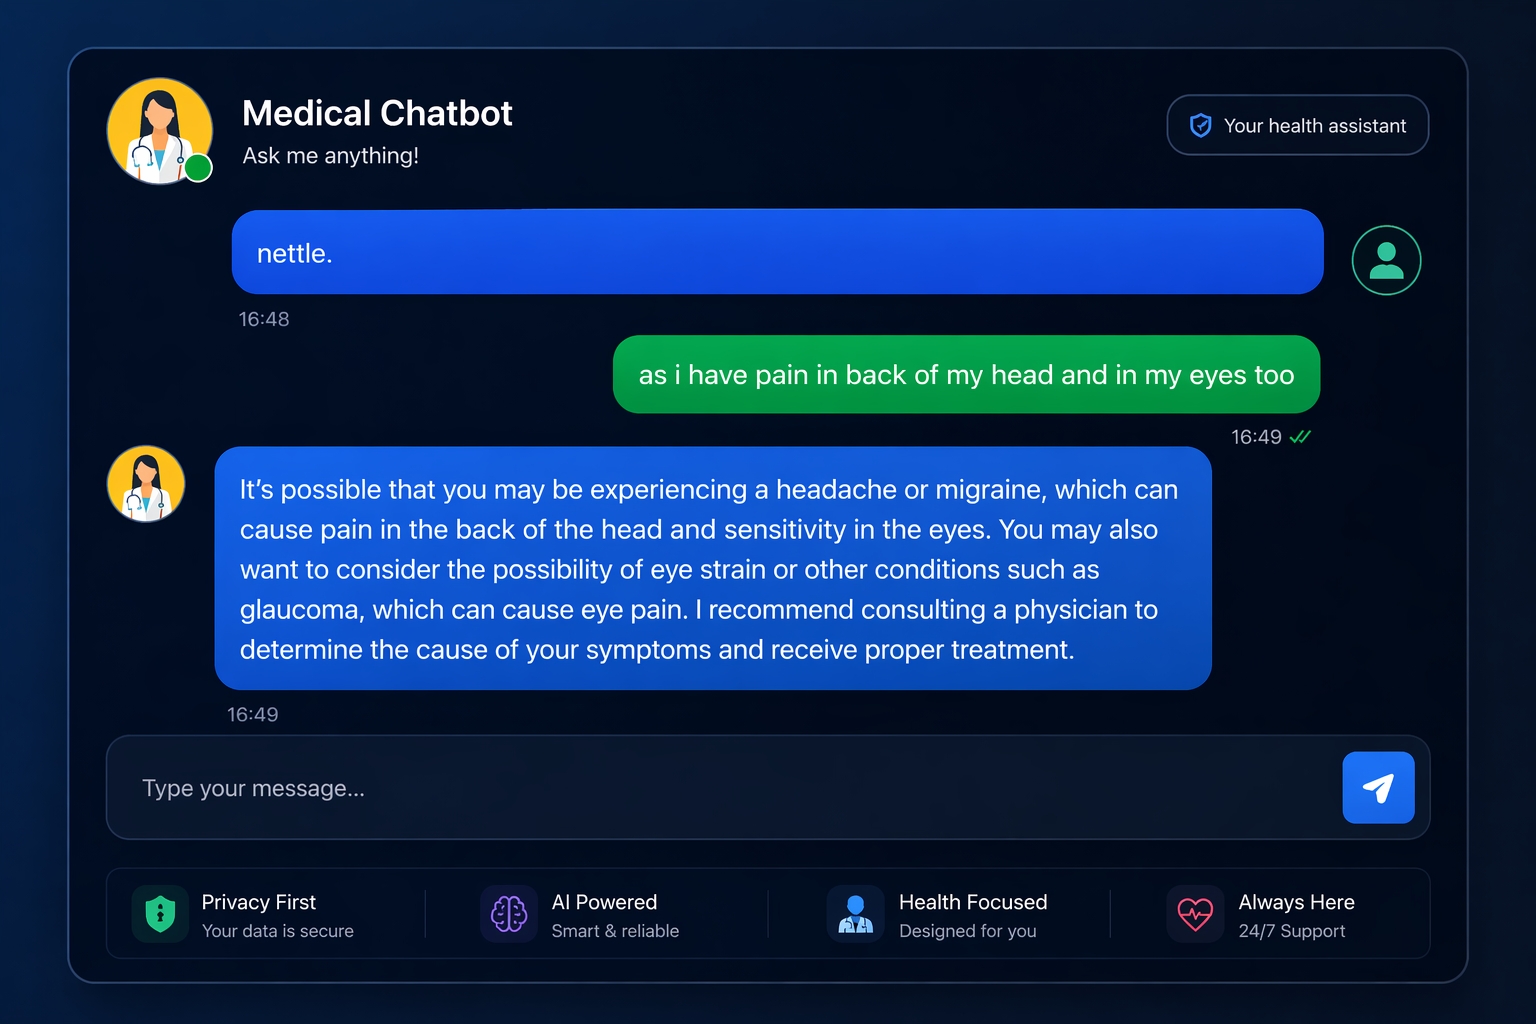Click the small doctor avatar beside bot reply
The height and width of the screenshot is (1024, 1536).
coord(146,484)
